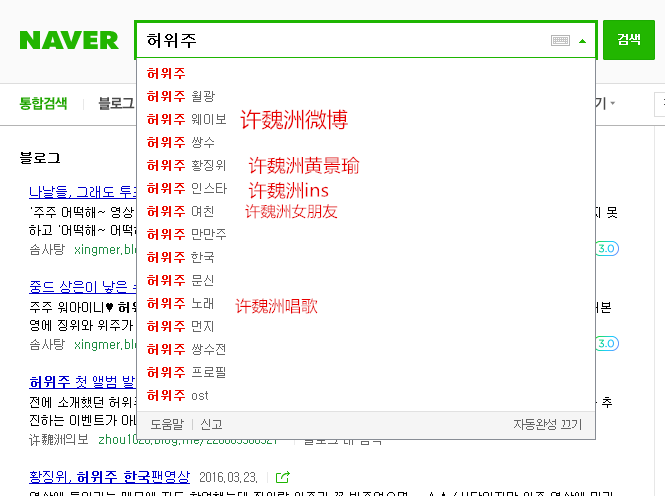Image resolution: width=665 pixels, height=496 pixels.
Task: Open the on-screen keyboard icon in search box
Action: [560, 41]
